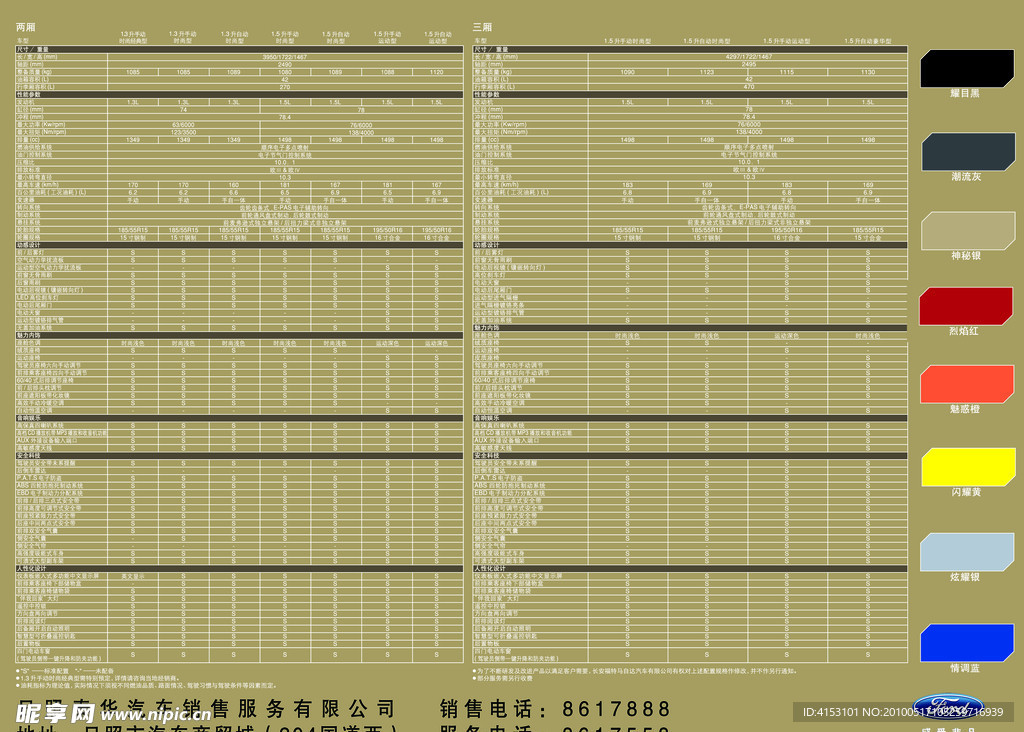This screenshot has height=732, width=1024.
Task: Select the 1.5升手动时尚型 sedan column header
Action: click(628, 40)
